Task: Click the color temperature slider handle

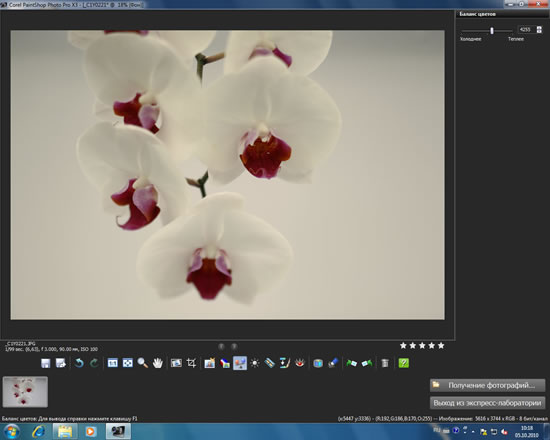Action: pyautogui.click(x=492, y=31)
